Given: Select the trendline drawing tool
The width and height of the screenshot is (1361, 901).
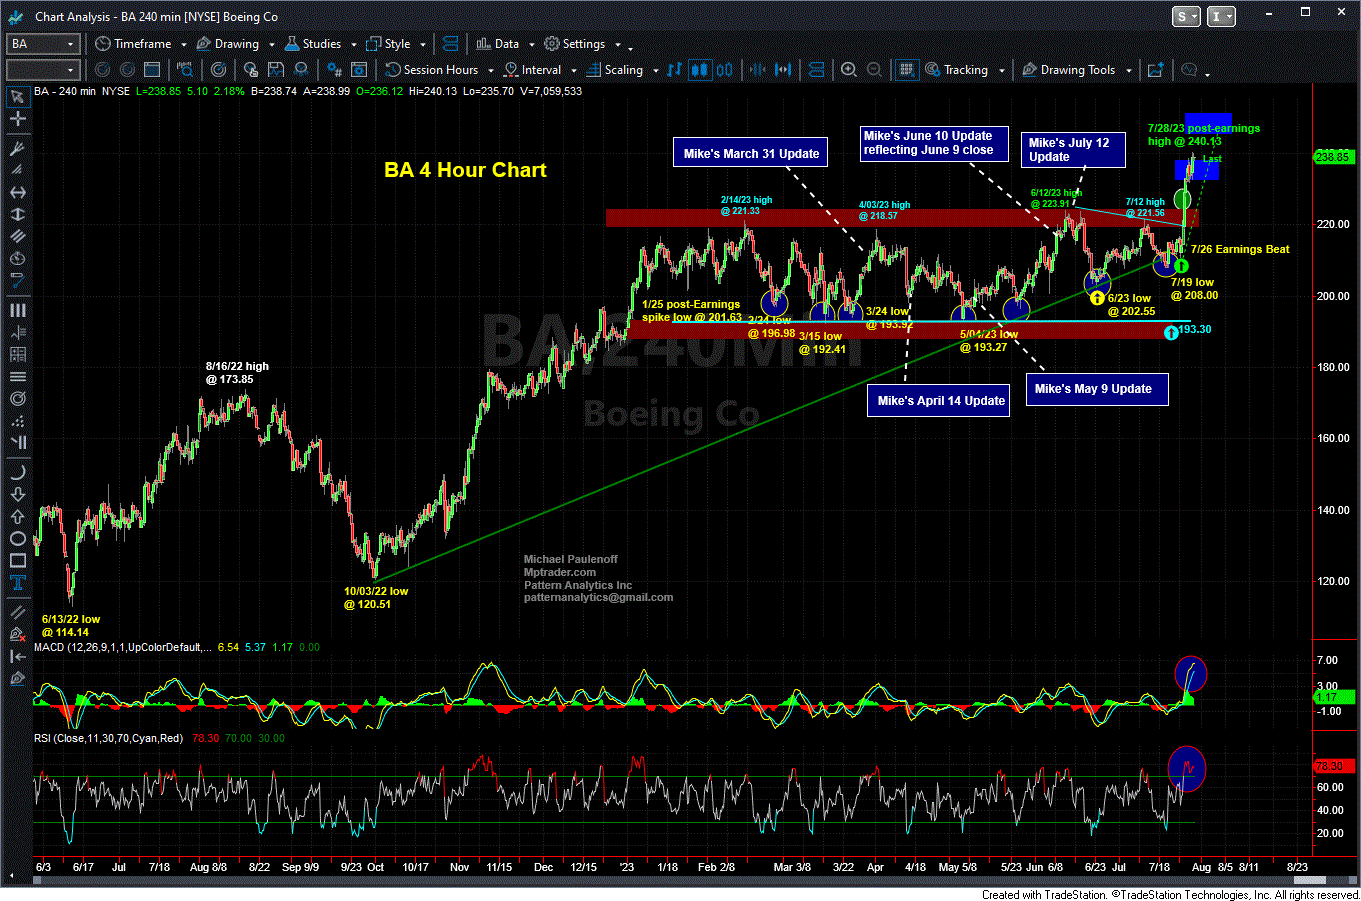Looking at the screenshot, I should 17,612.
